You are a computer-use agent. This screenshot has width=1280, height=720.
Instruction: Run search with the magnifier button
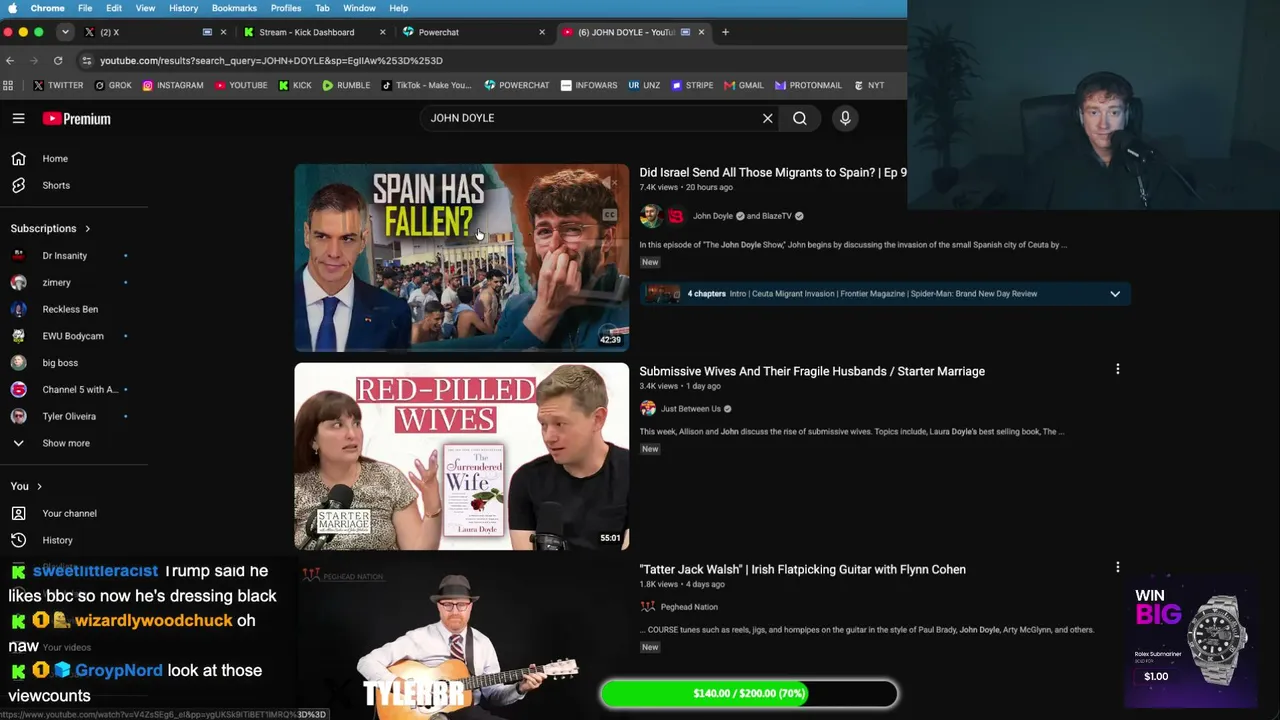point(800,118)
